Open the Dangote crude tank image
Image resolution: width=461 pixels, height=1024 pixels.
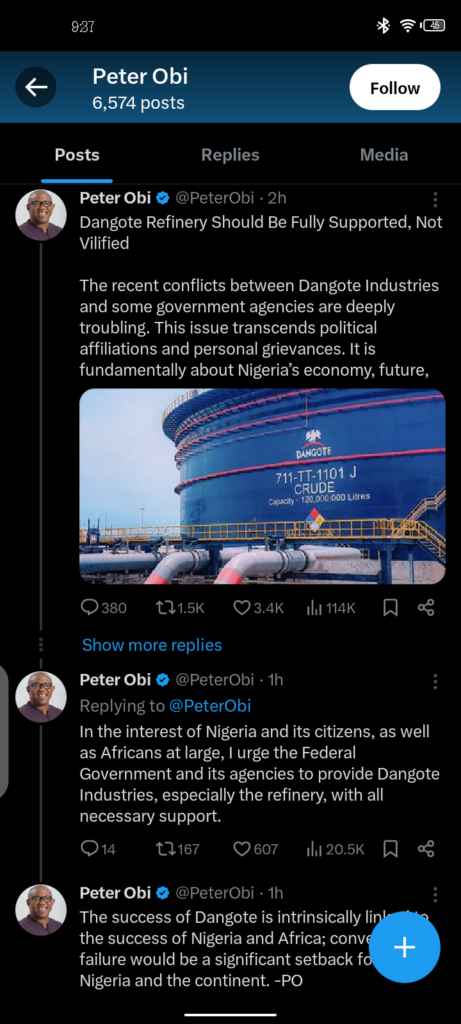tap(262, 487)
